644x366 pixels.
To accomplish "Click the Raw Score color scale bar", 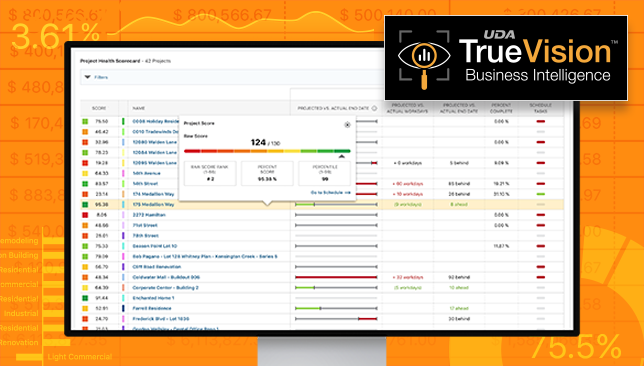I will pos(267,151).
